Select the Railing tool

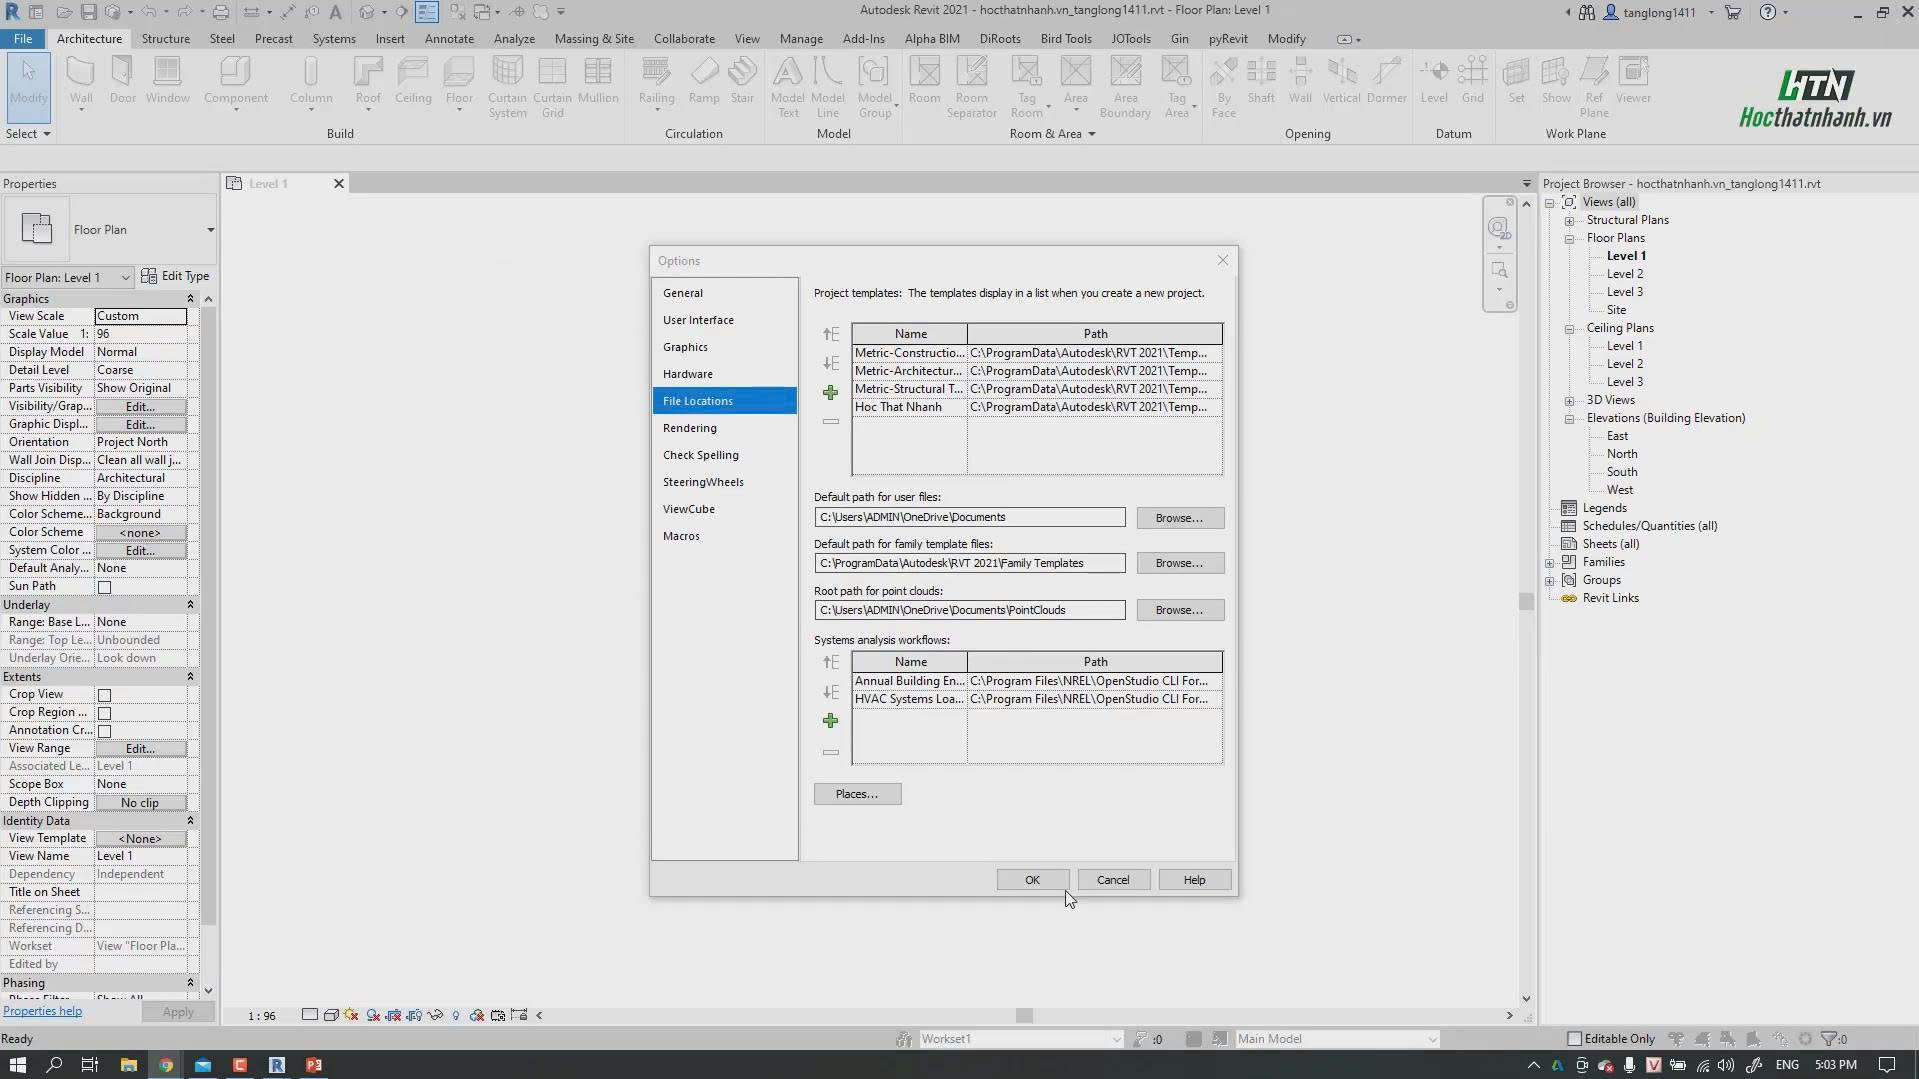[x=656, y=81]
